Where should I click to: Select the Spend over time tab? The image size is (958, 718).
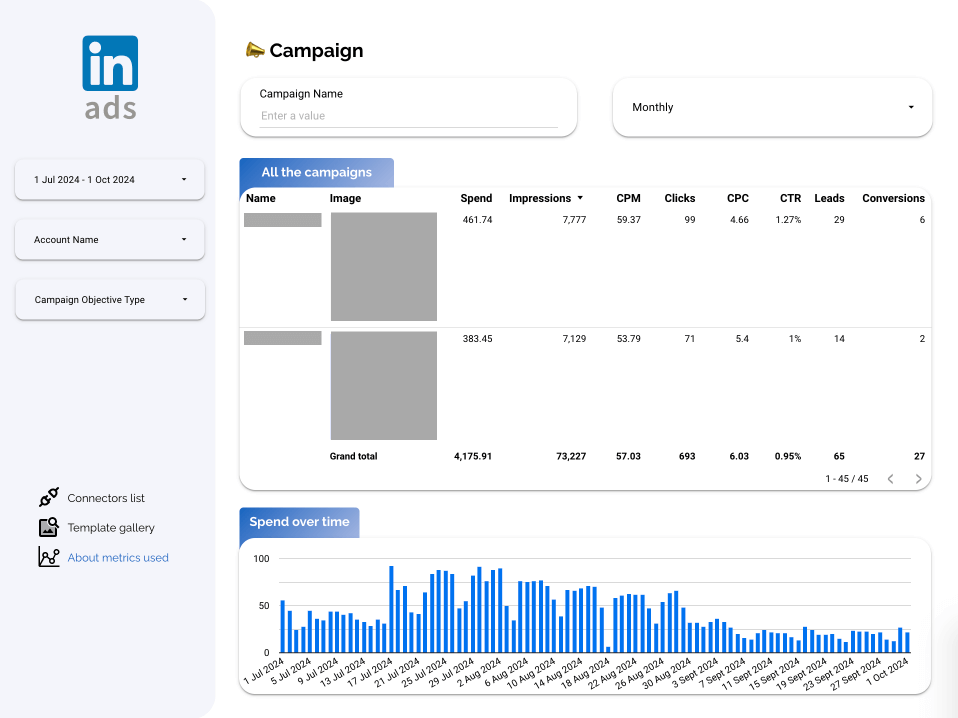(x=299, y=522)
